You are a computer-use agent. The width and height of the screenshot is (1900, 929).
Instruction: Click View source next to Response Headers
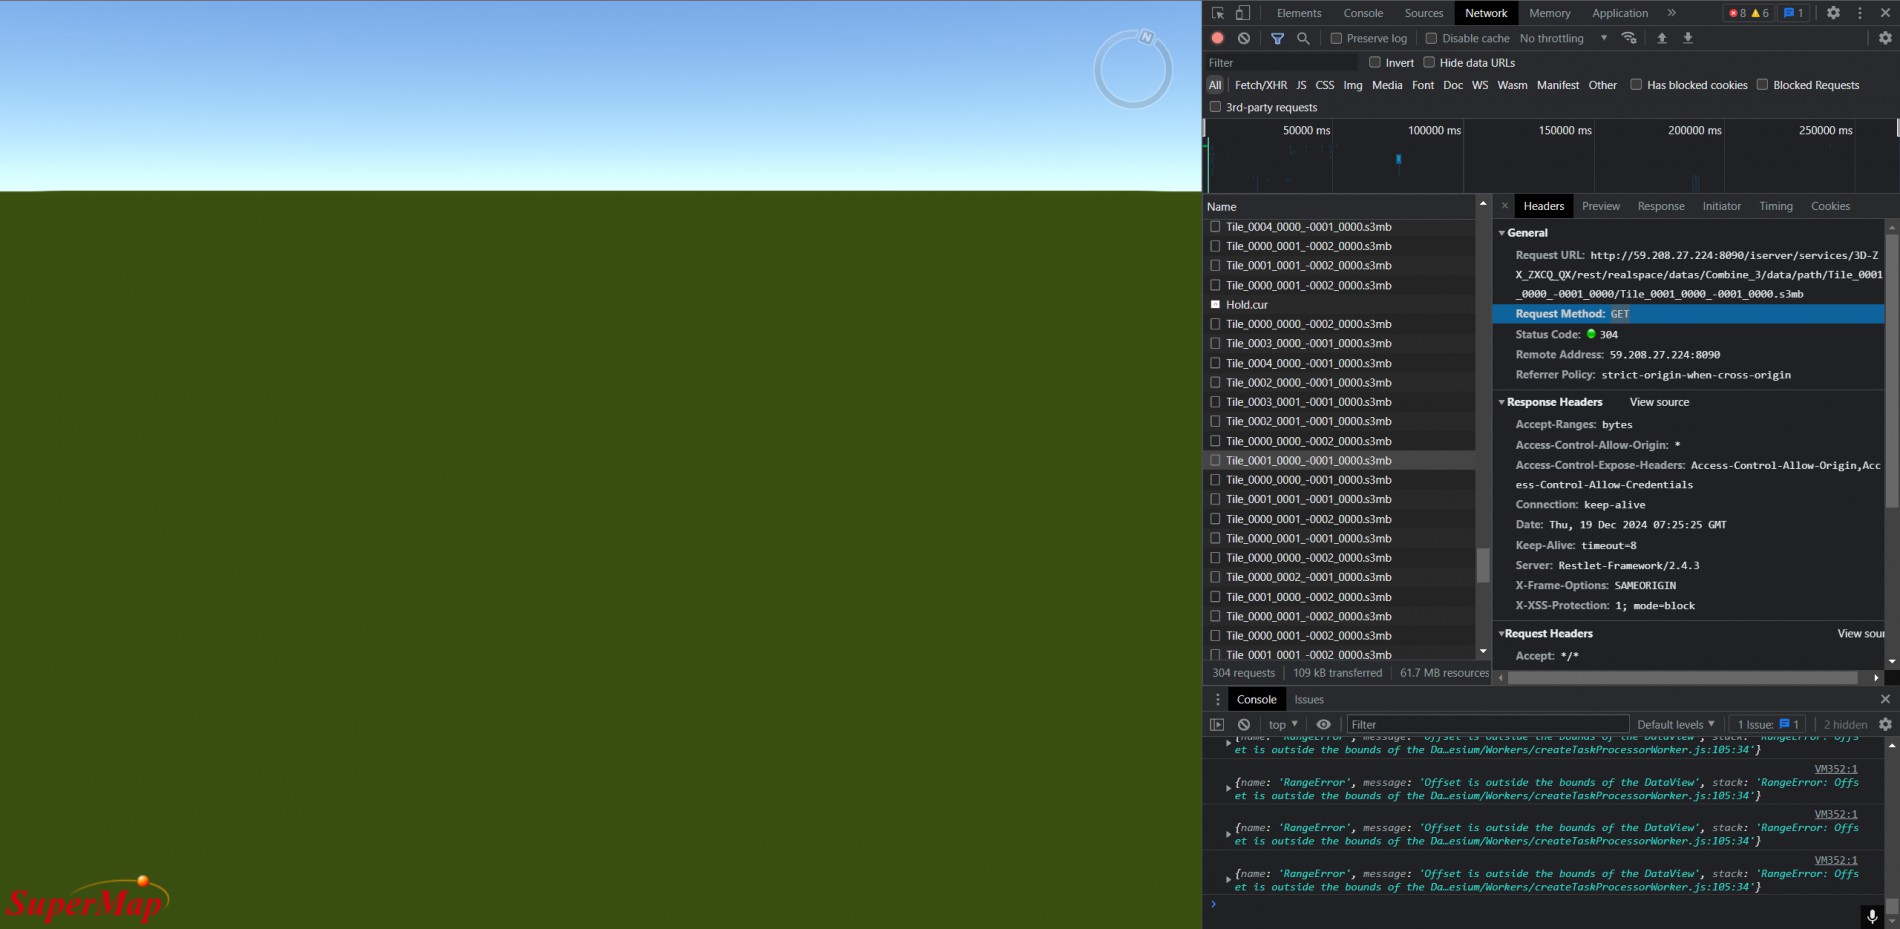pyautogui.click(x=1659, y=402)
